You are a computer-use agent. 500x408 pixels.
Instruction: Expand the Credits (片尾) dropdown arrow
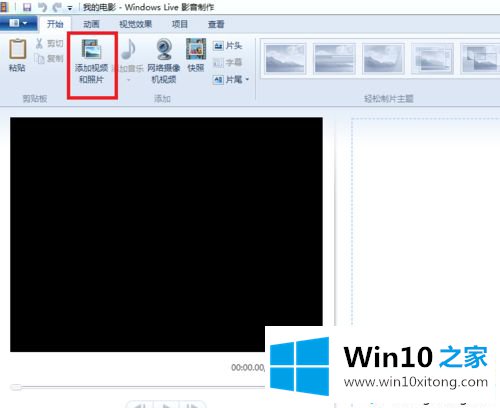click(x=247, y=79)
